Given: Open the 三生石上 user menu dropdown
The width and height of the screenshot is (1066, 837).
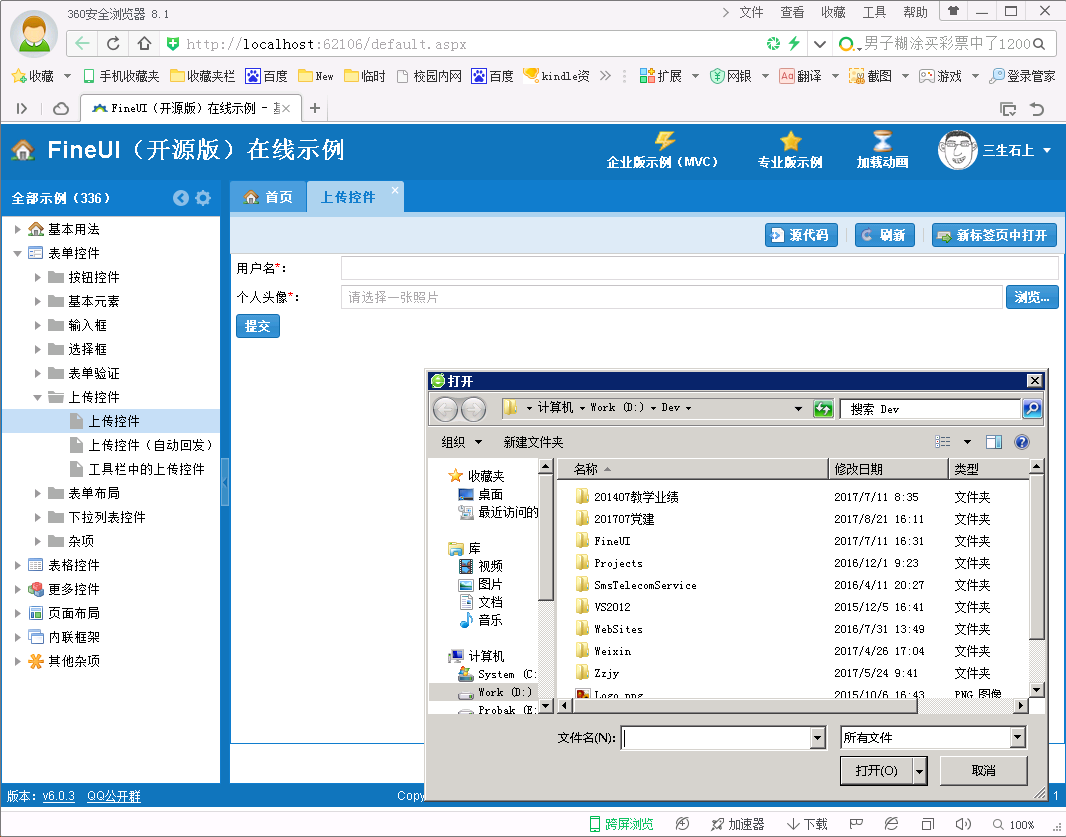Looking at the screenshot, I should tap(1047, 151).
